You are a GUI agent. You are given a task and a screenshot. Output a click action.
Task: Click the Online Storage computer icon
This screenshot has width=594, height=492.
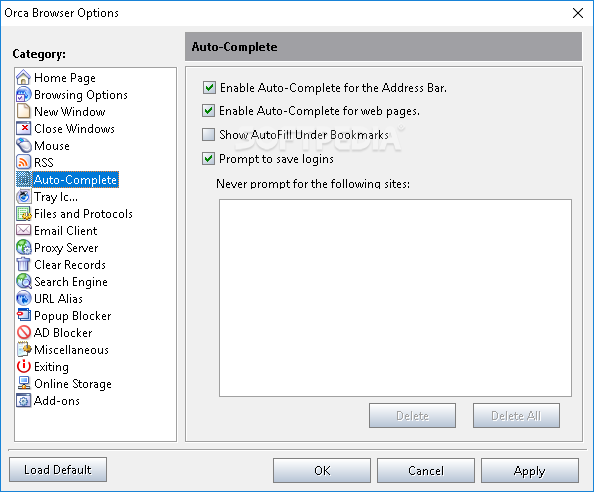23,383
